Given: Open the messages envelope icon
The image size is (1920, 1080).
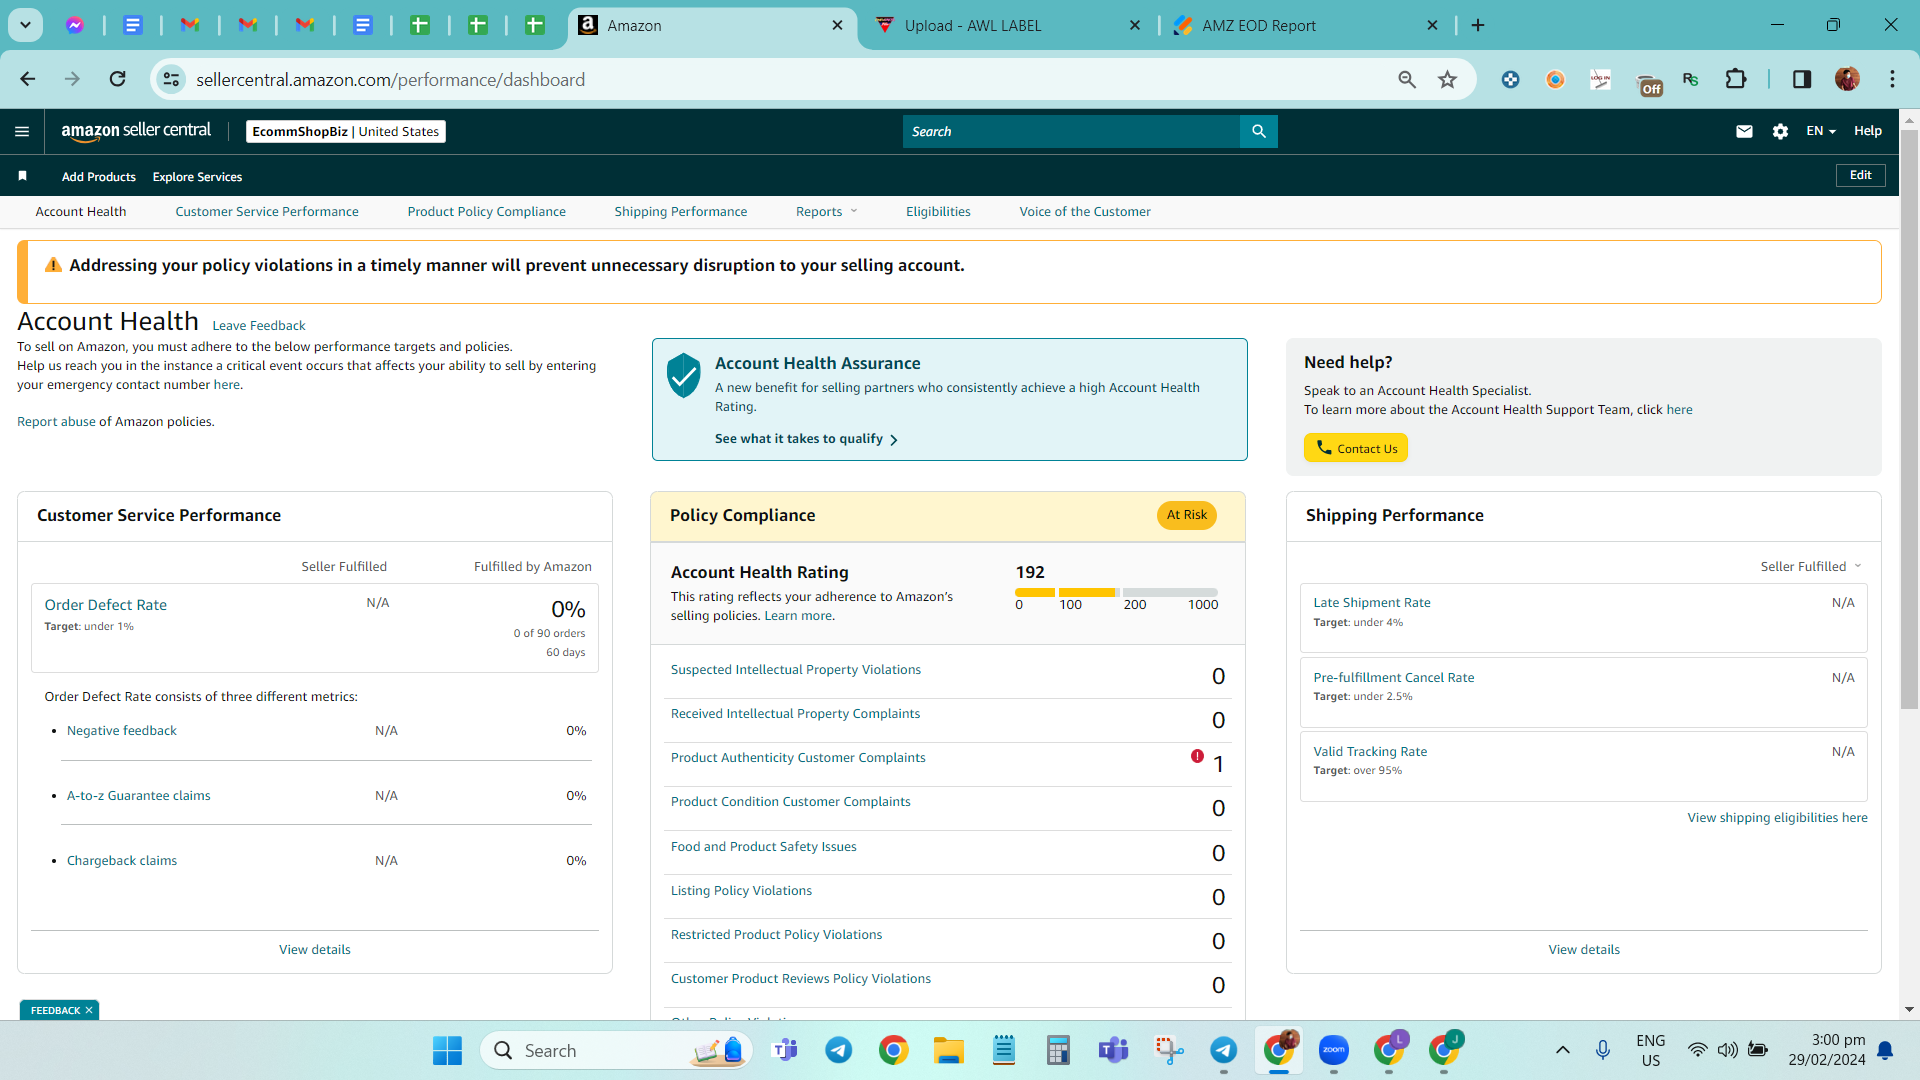Looking at the screenshot, I should (x=1744, y=131).
